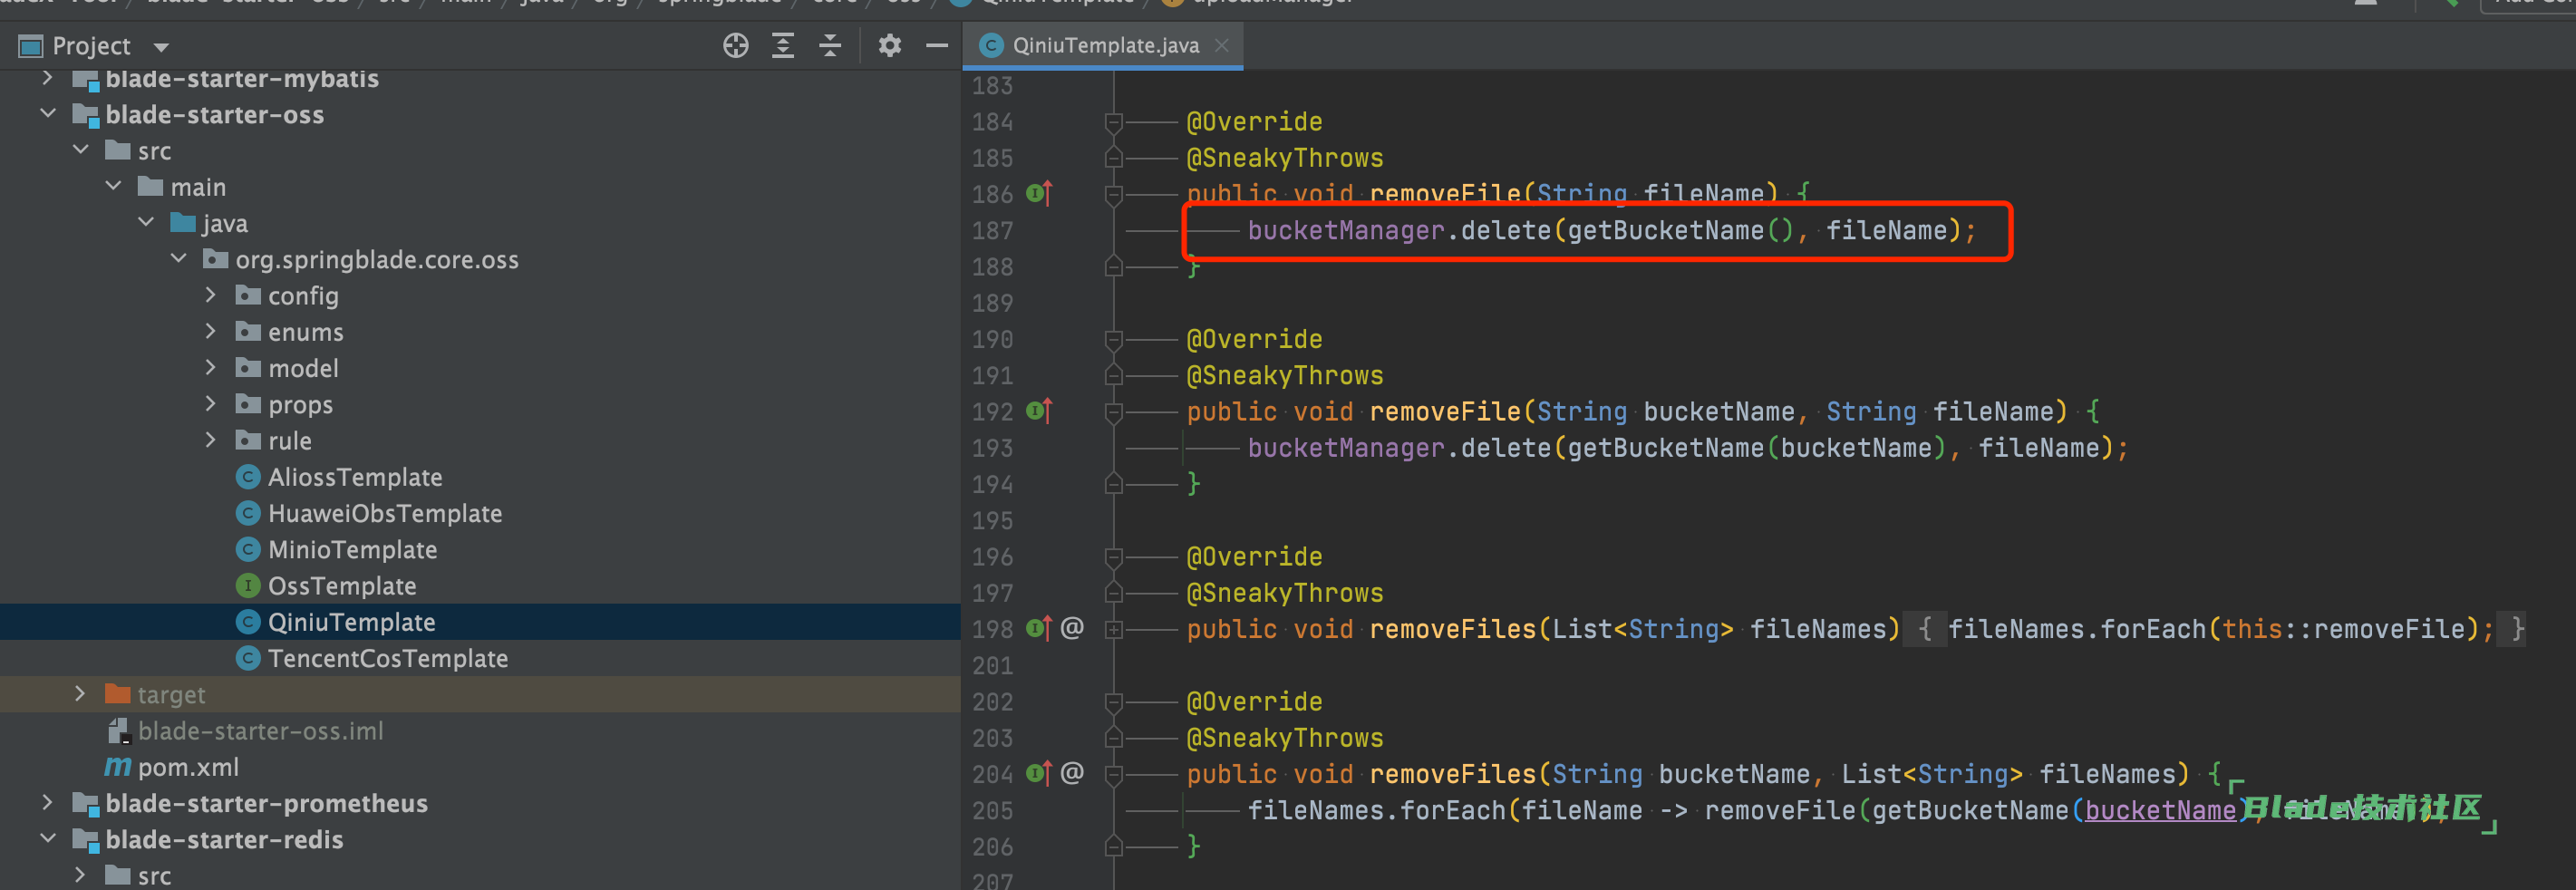Viewport: 2576px width, 890px height.
Task: Click implements-method gutter icon on line 186
Action: (x=1039, y=193)
